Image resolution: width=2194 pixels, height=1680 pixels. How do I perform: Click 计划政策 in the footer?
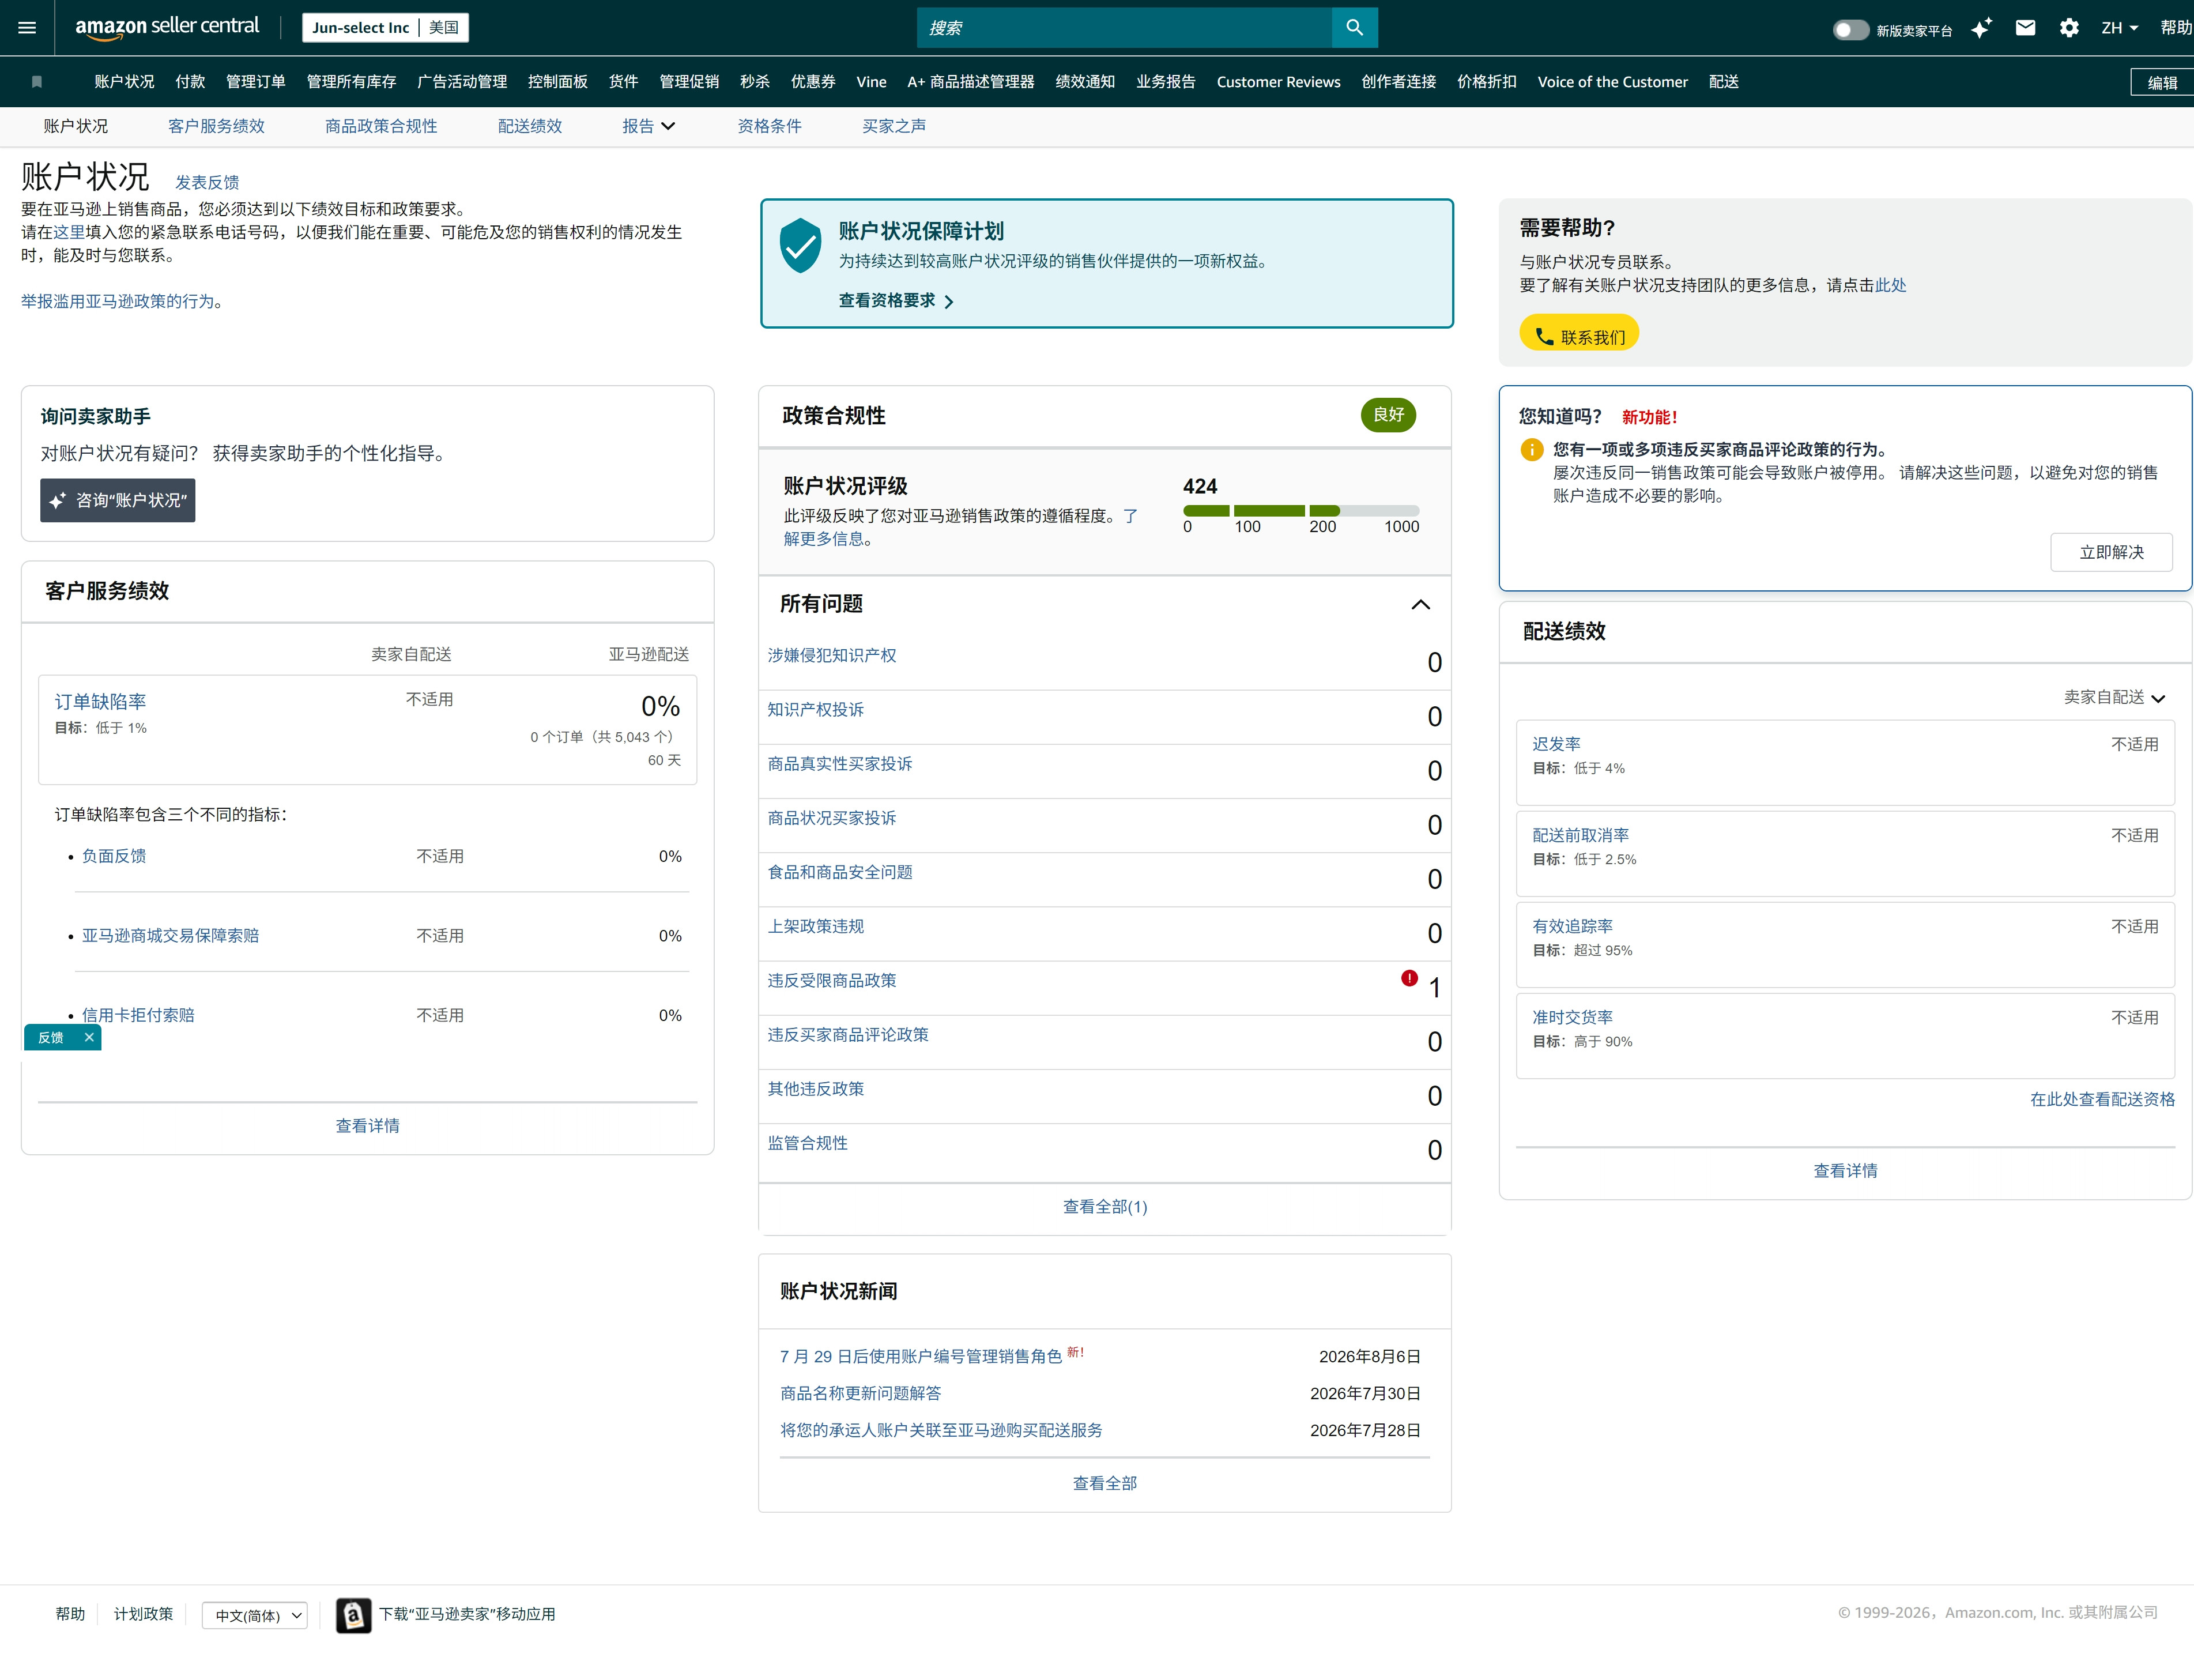coord(143,1614)
